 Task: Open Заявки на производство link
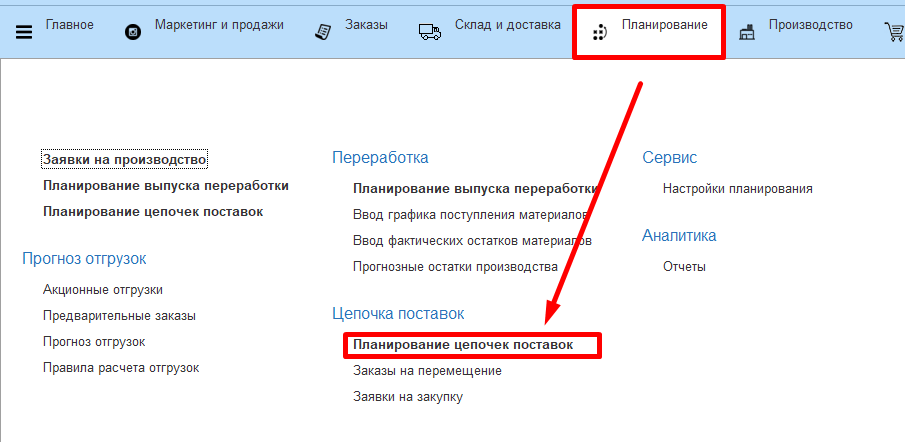(124, 159)
